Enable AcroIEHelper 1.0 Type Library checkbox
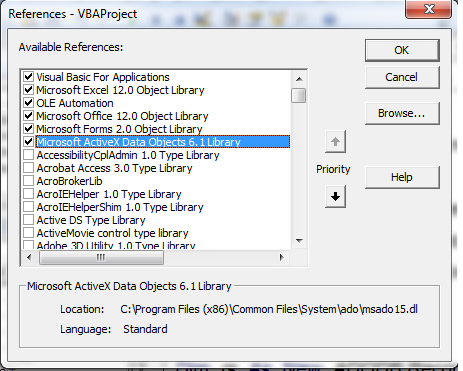Screen dimensions: 463x371 pos(29,194)
